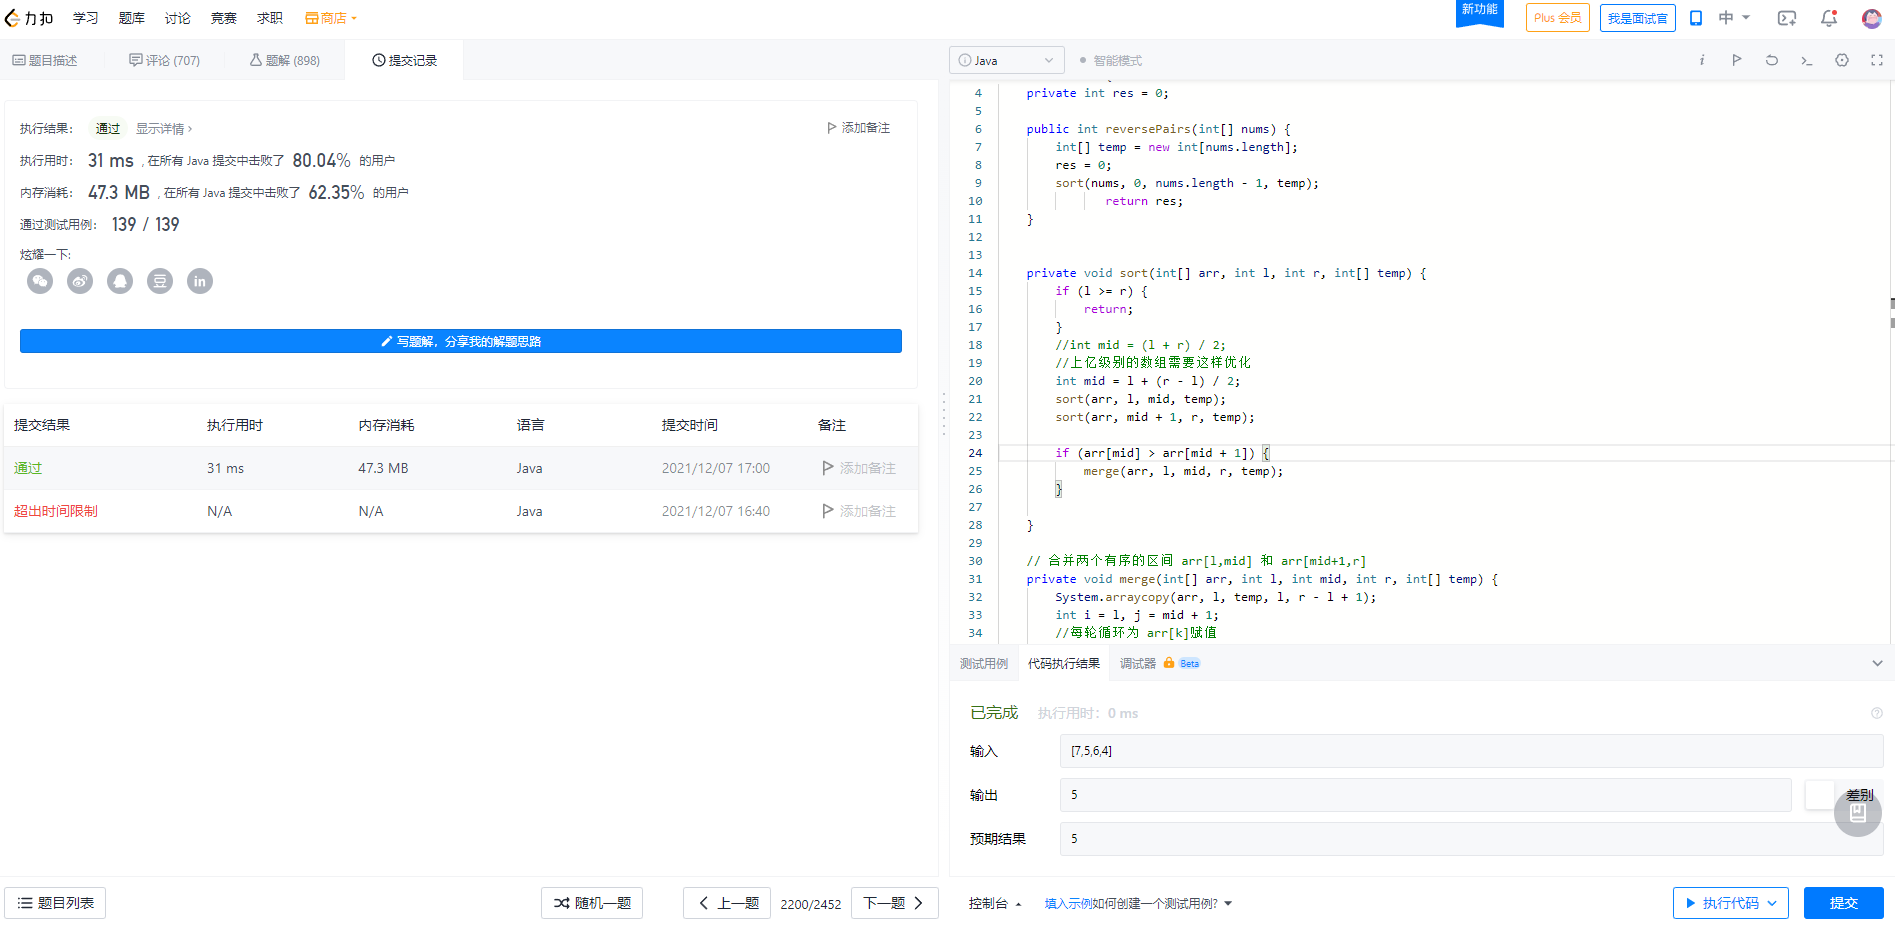The image size is (1895, 927).
Task: Click the panel divider handle between description and editor
Action: pos(944,413)
